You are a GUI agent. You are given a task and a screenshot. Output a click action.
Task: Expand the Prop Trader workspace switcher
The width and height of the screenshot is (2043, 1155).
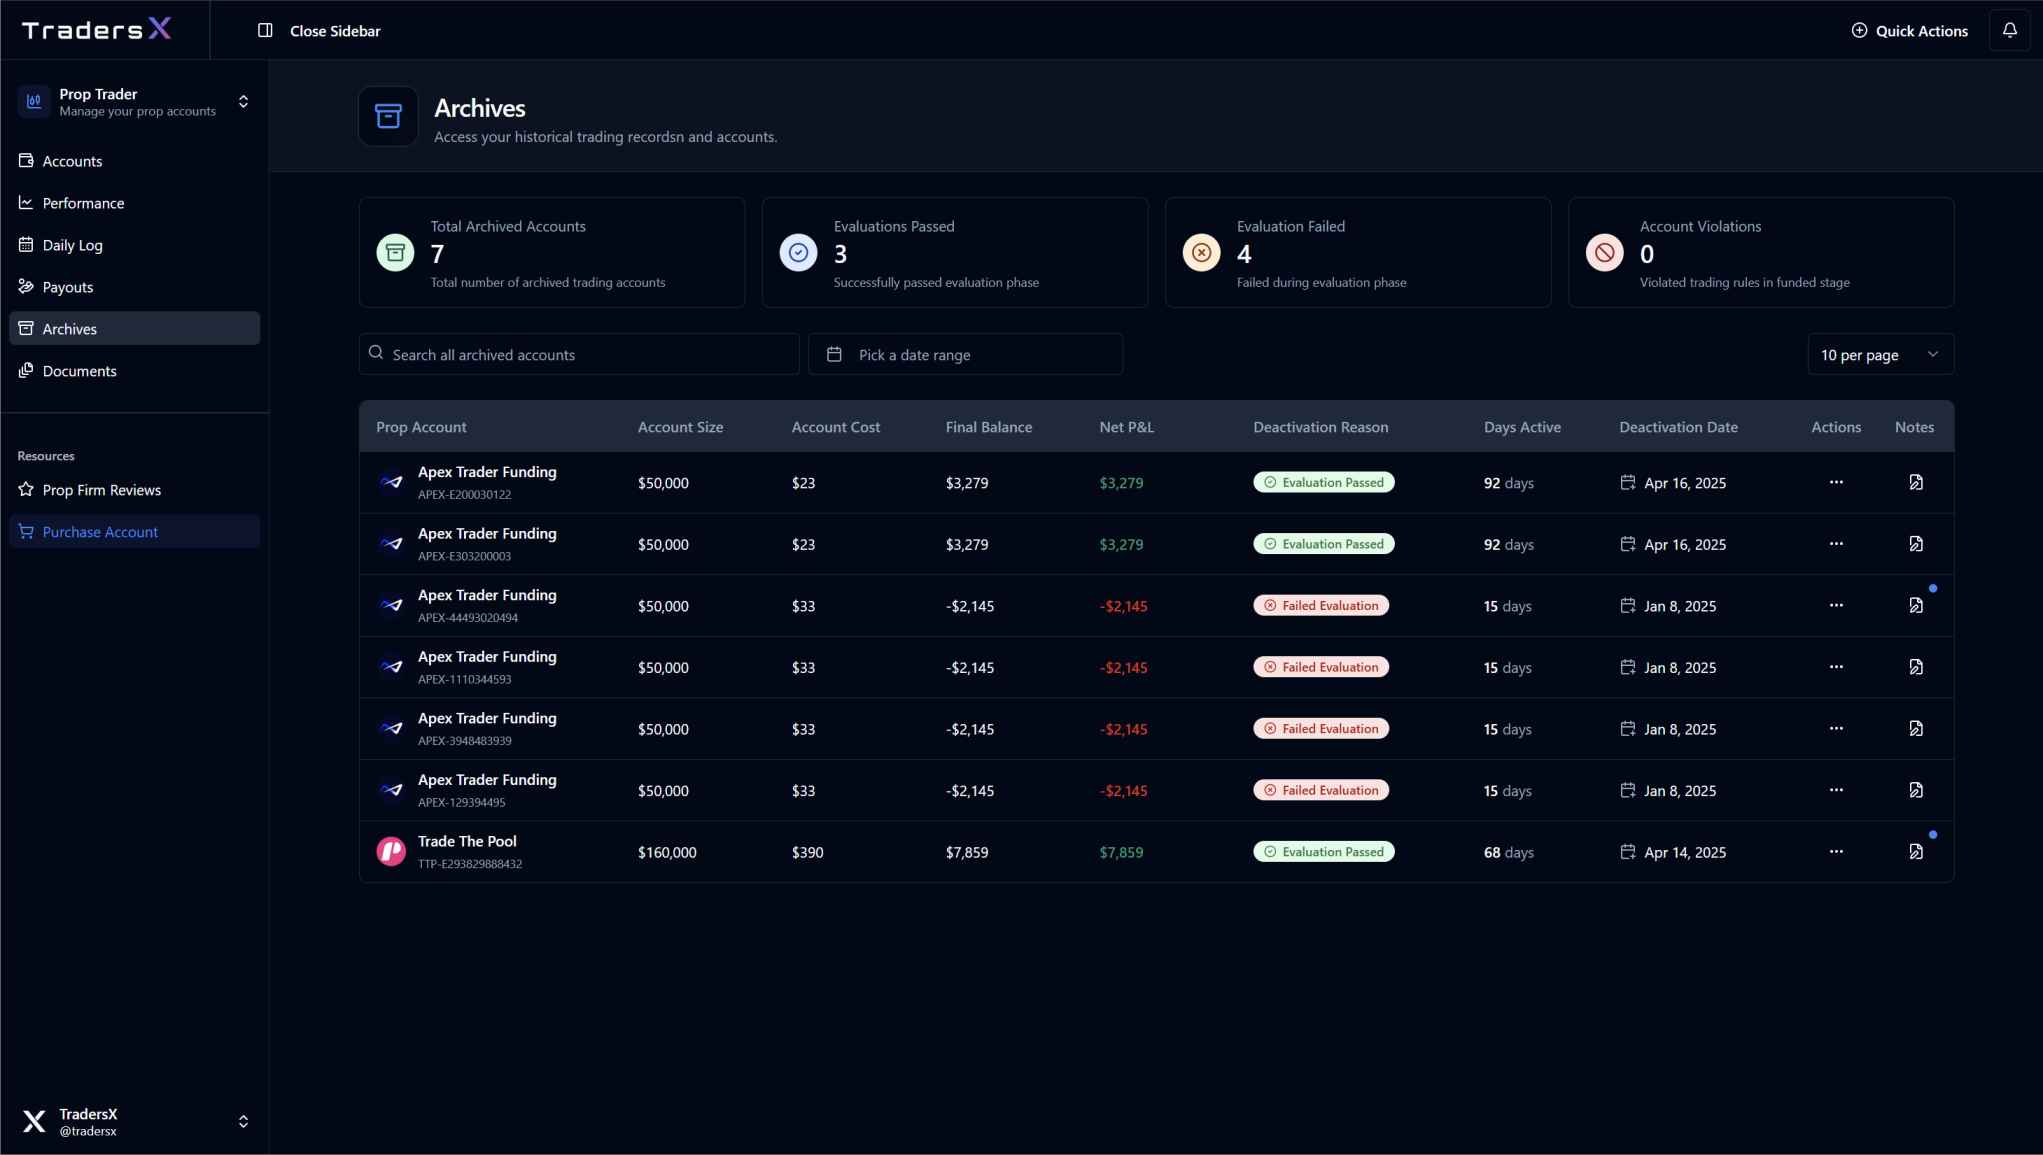[x=243, y=102]
